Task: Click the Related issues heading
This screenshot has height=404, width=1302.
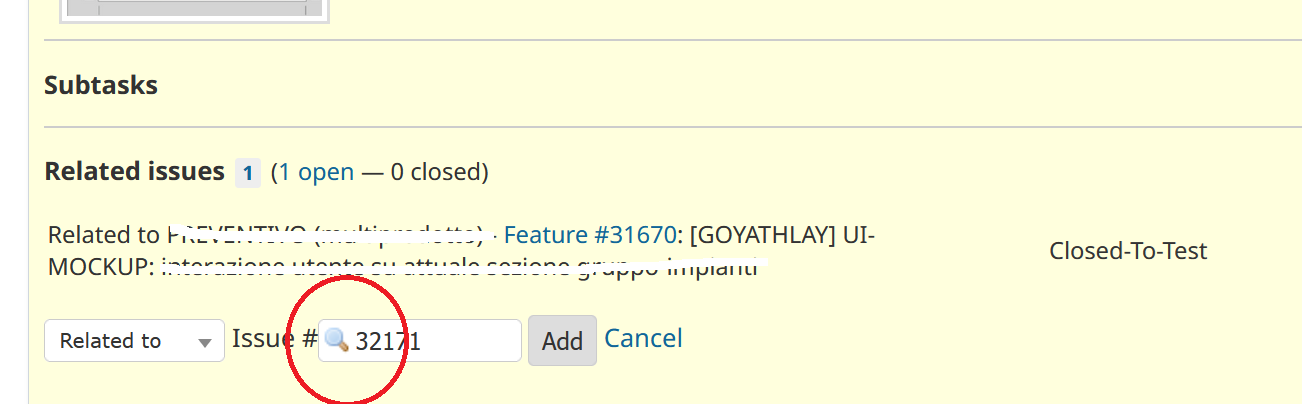Action: (134, 171)
